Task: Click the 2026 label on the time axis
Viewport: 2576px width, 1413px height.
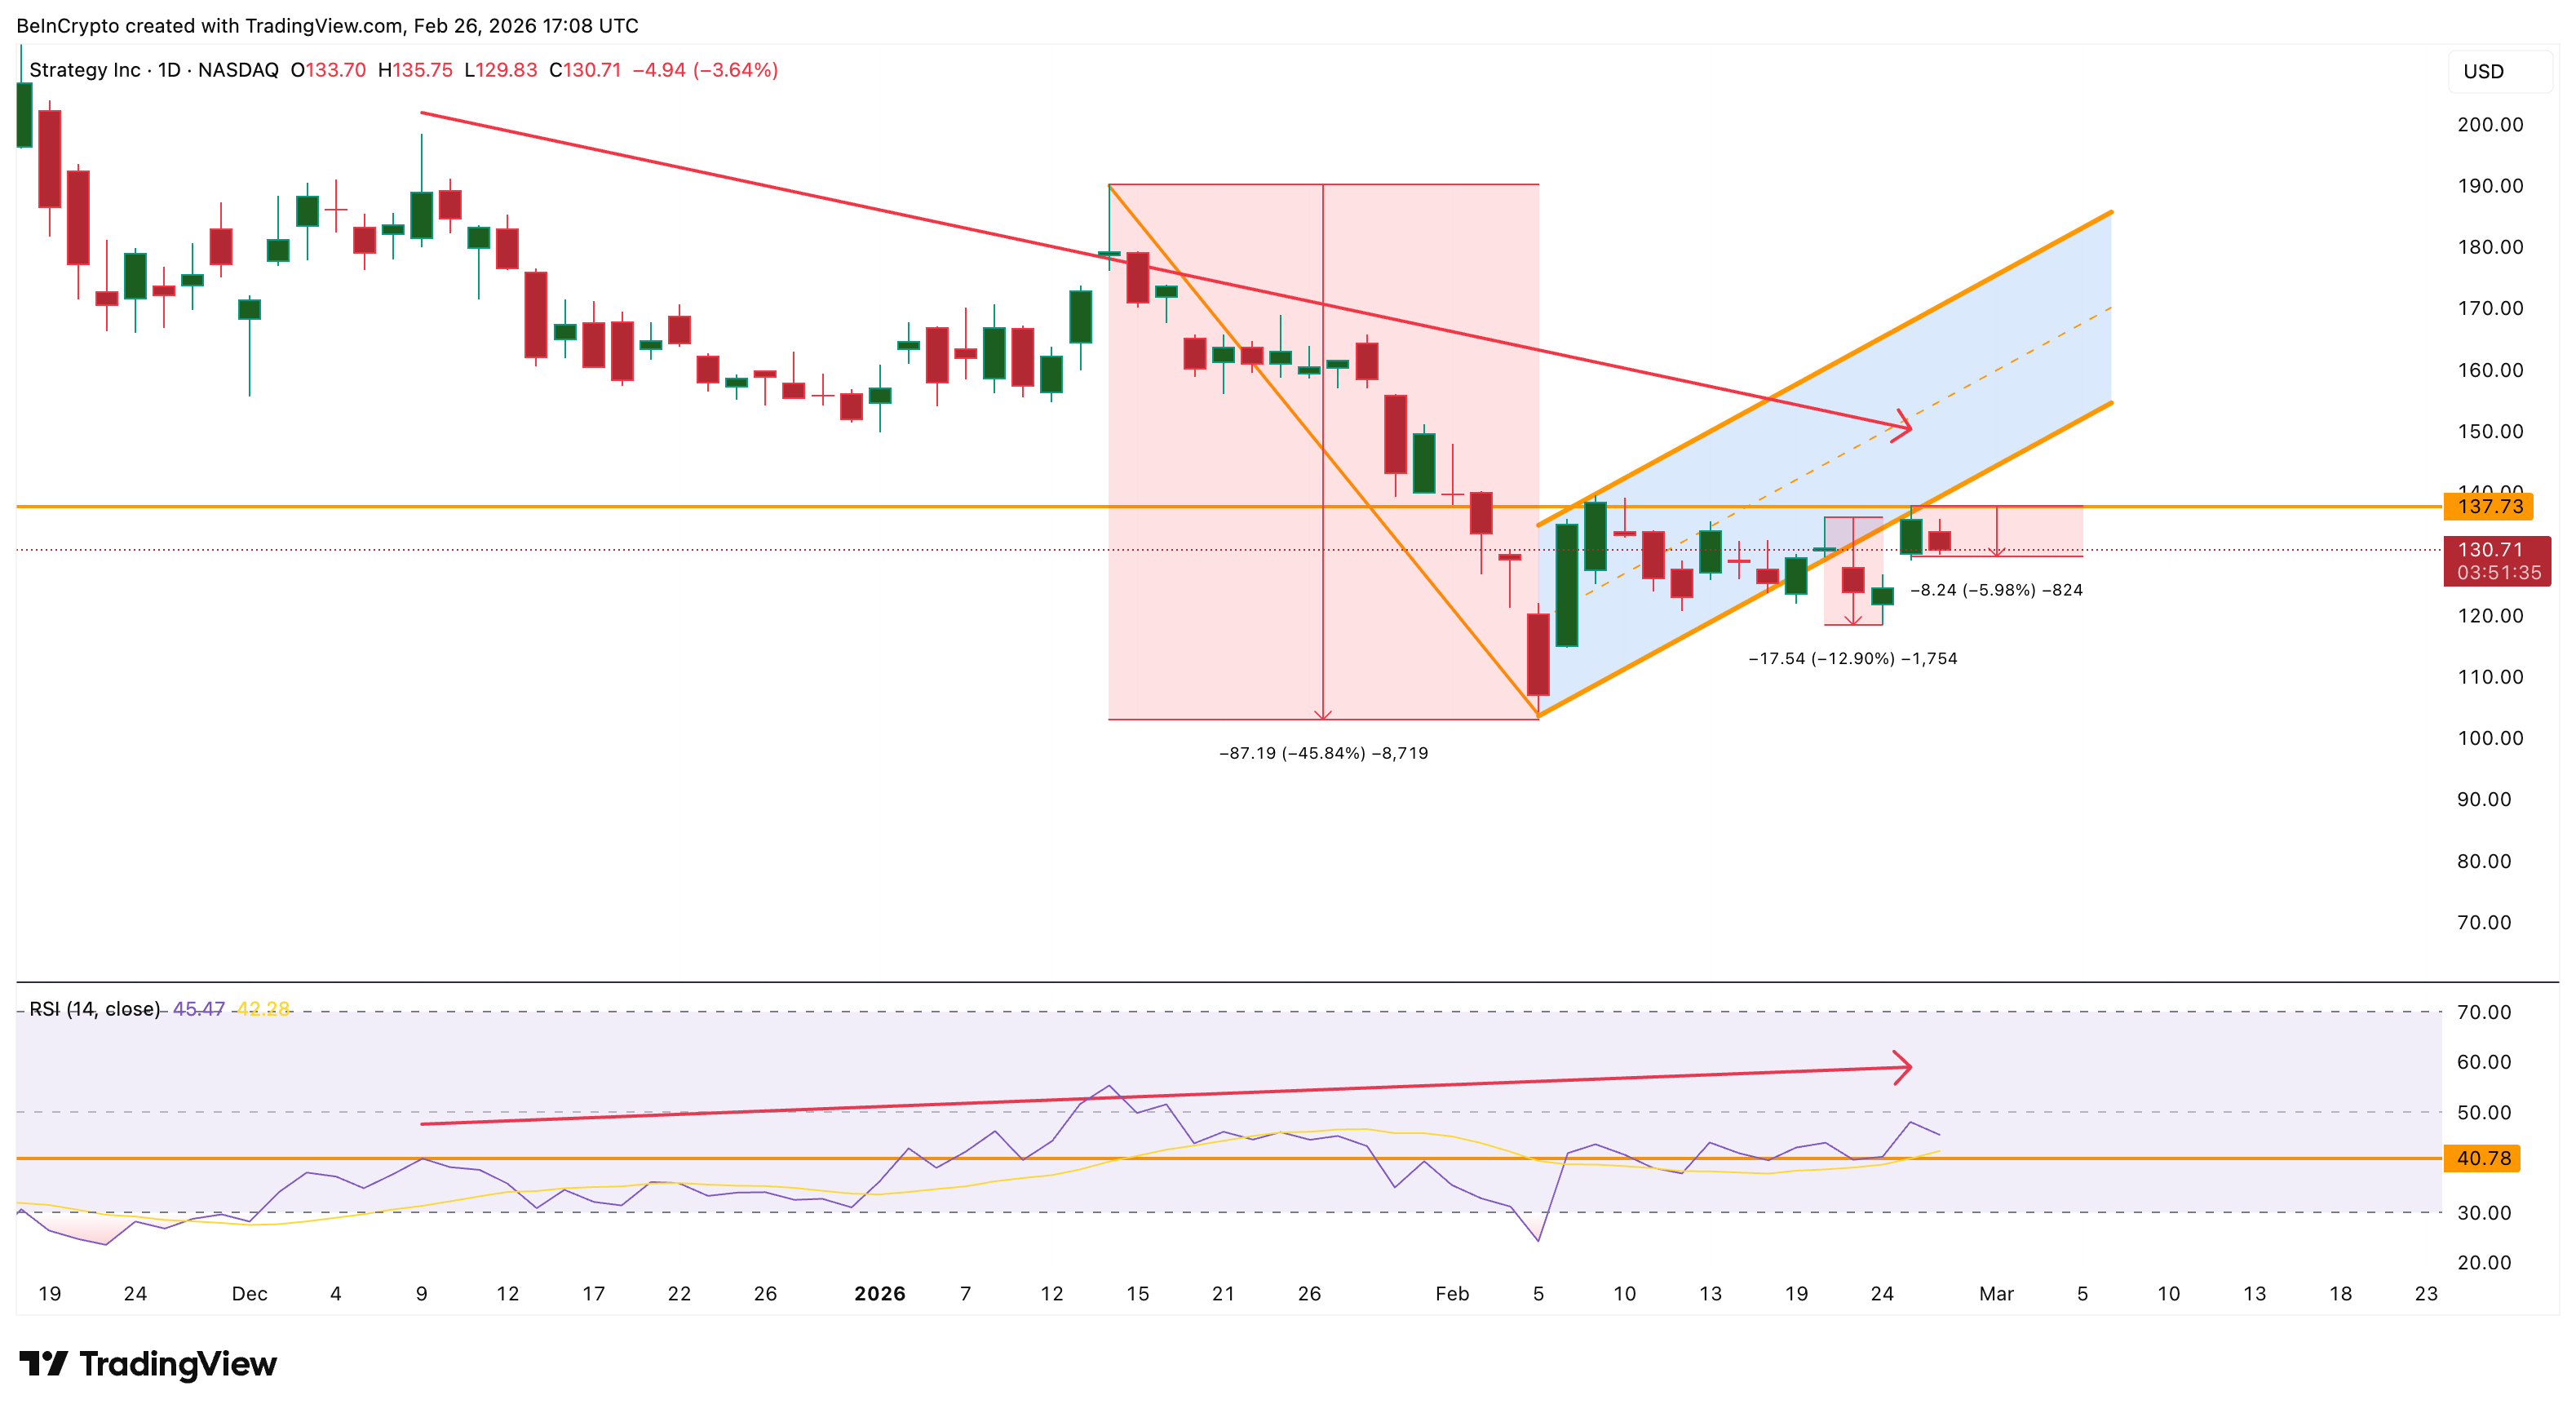Action: point(880,1293)
